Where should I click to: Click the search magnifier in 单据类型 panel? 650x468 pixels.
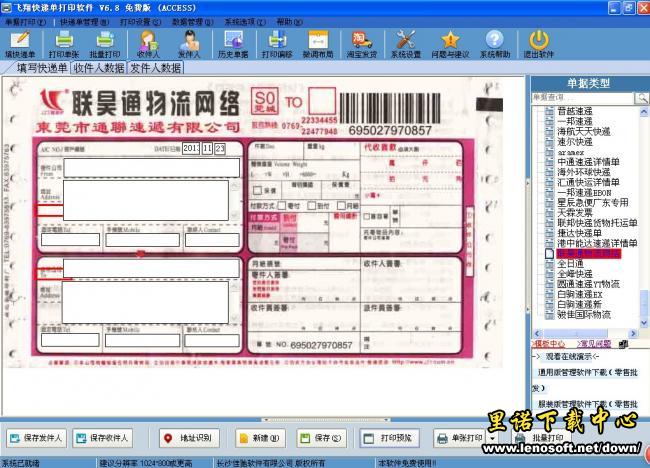[642, 98]
